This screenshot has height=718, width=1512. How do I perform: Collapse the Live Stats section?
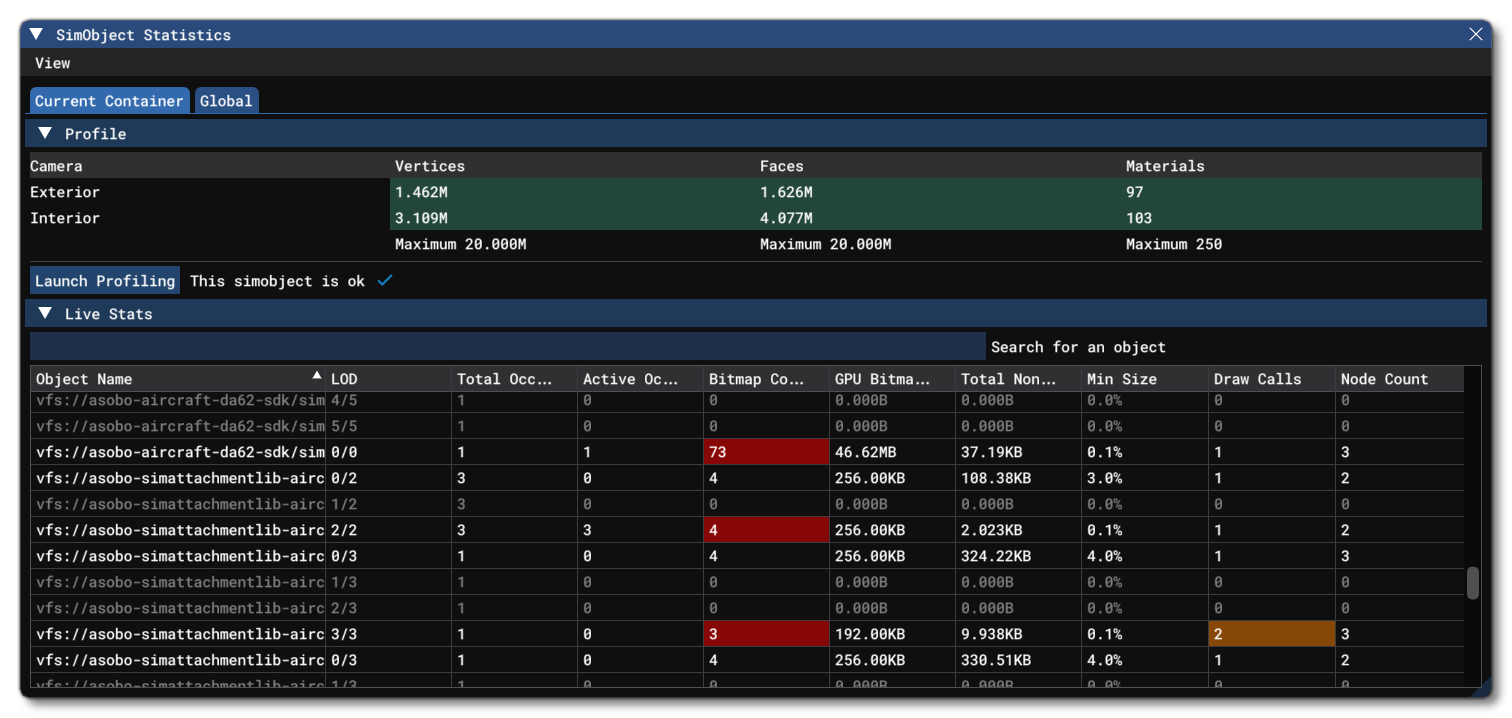44,313
